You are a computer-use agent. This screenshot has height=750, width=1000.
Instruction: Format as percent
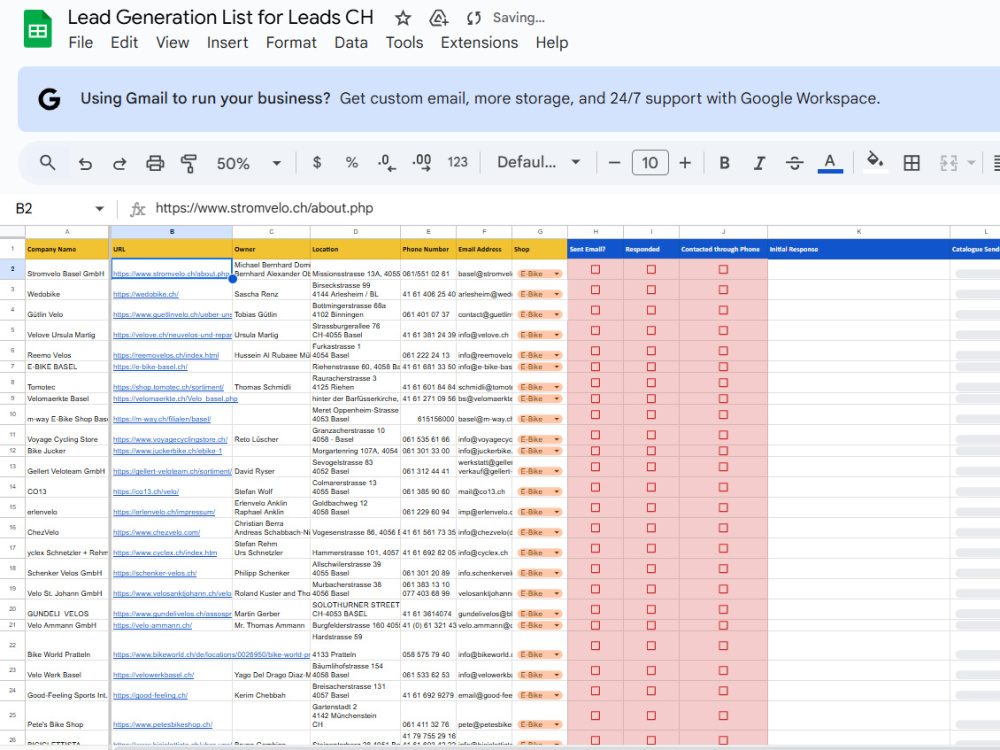(351, 163)
